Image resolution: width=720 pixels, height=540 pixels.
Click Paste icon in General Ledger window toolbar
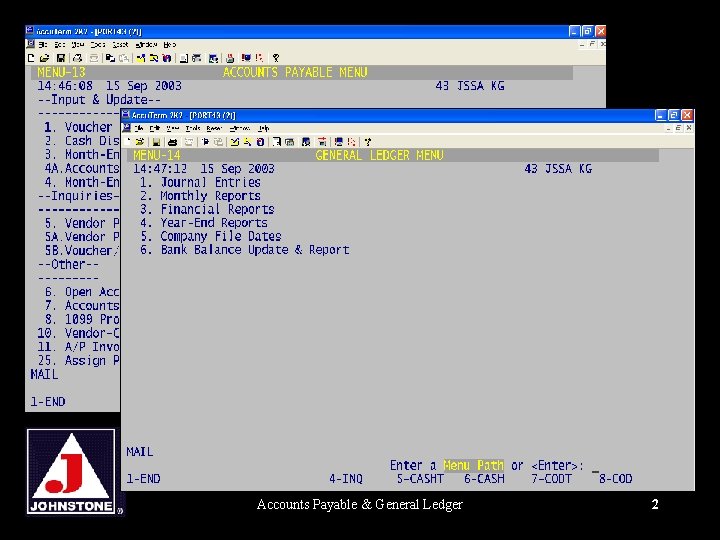click(x=219, y=142)
